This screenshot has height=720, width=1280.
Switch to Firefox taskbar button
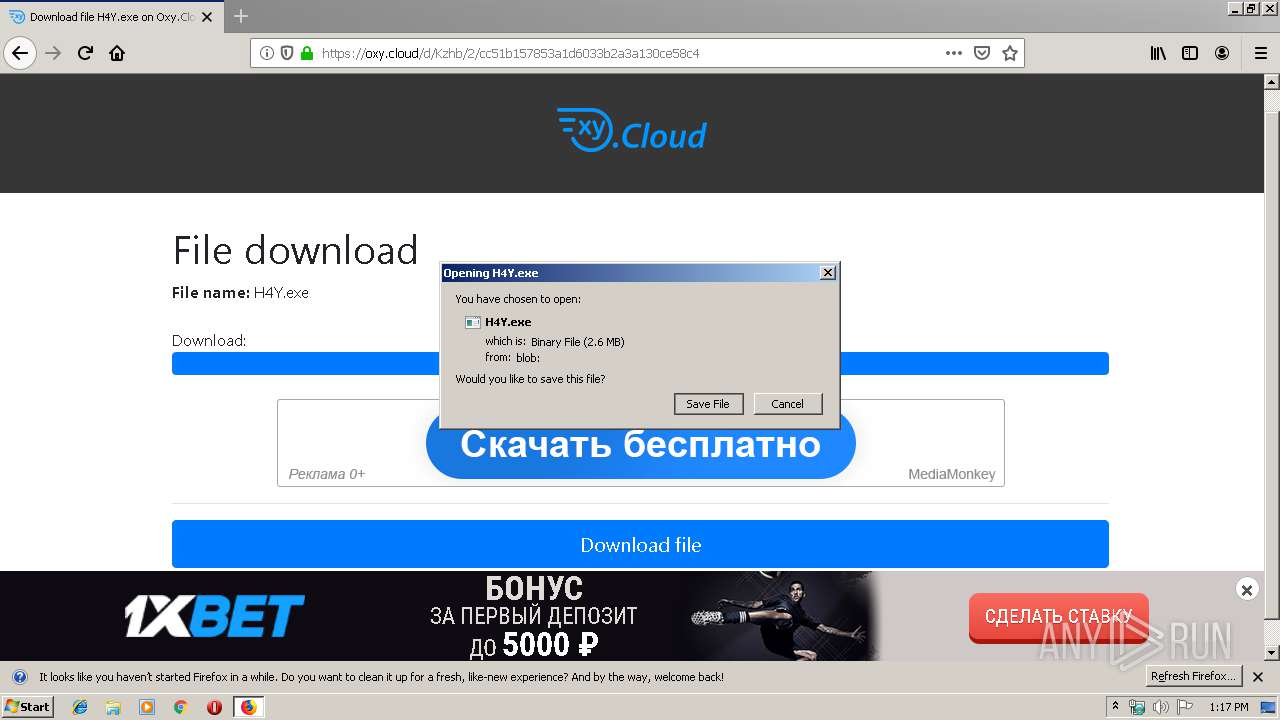[x=248, y=707]
